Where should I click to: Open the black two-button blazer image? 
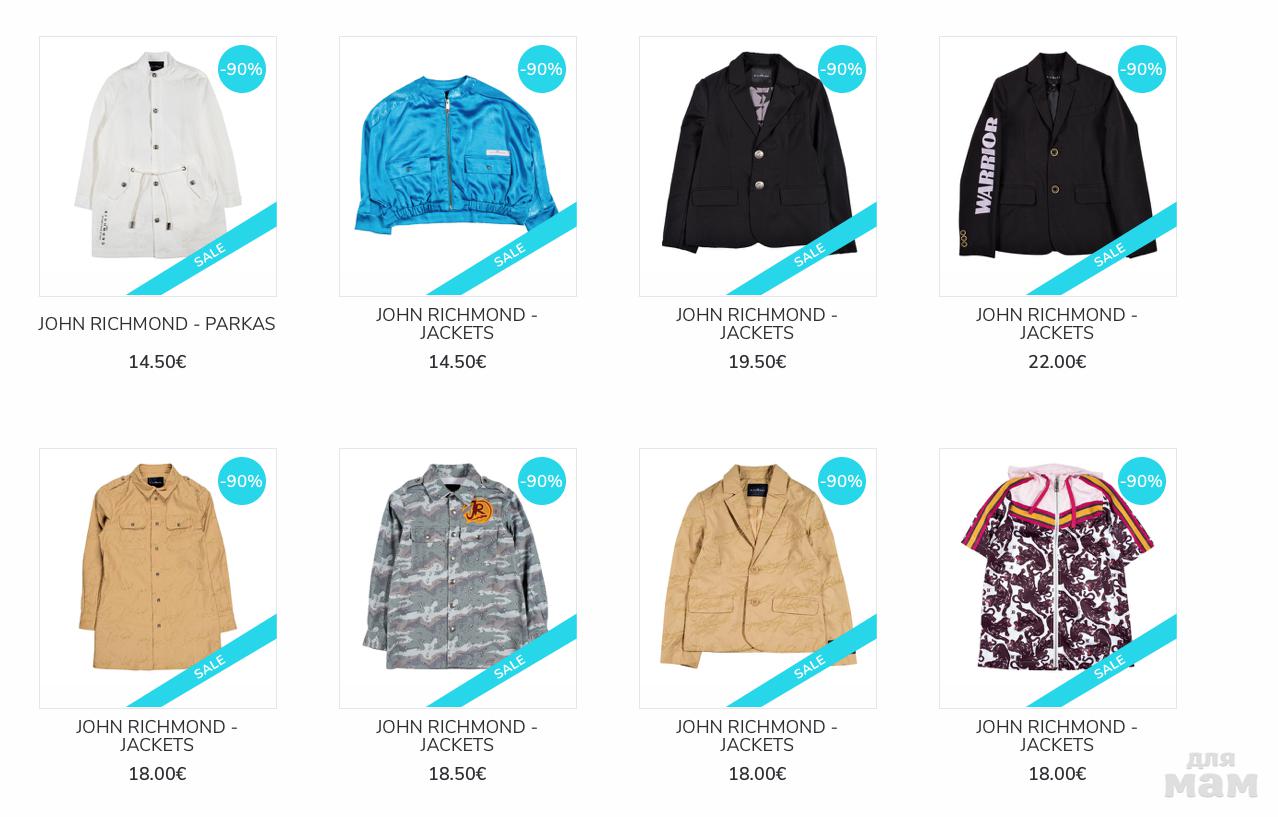[758, 166]
